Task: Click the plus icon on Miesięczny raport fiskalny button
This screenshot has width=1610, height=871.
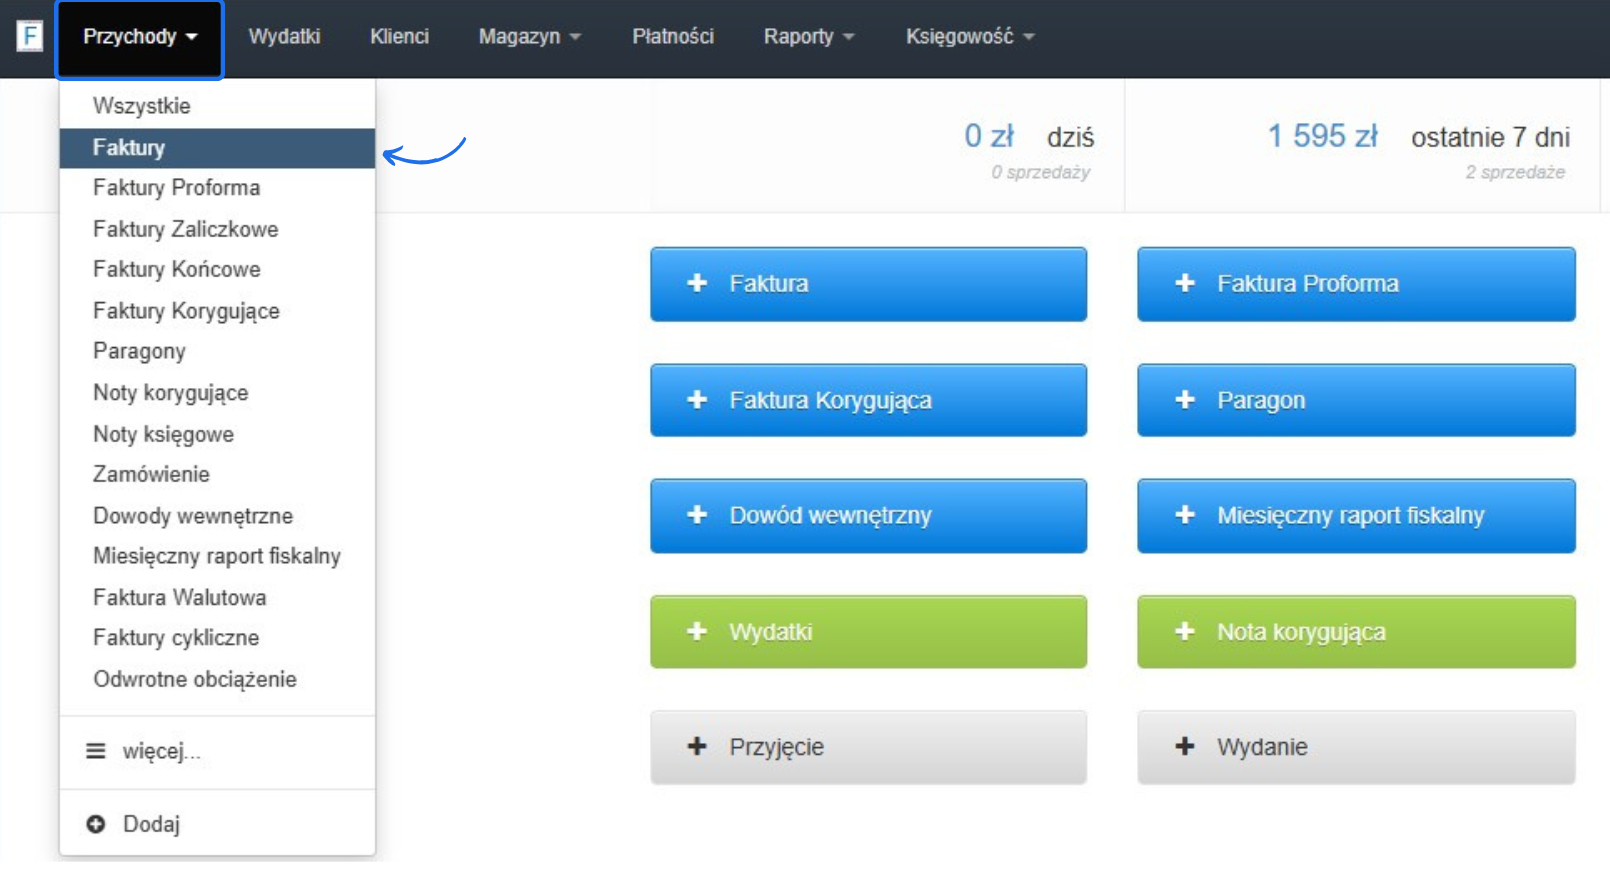Action: pos(1185,515)
